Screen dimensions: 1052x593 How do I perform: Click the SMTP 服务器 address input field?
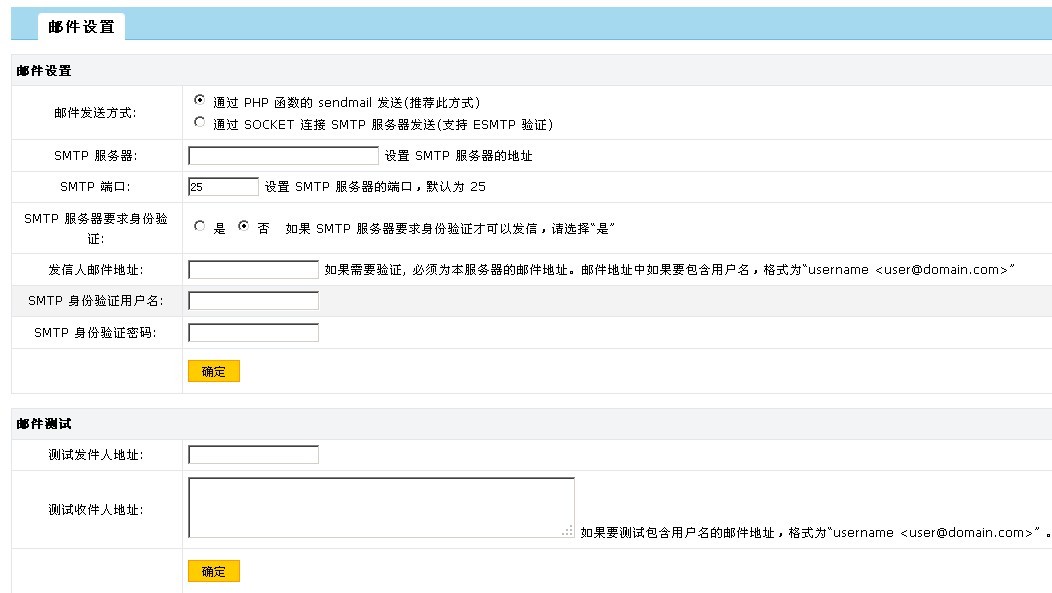283,156
